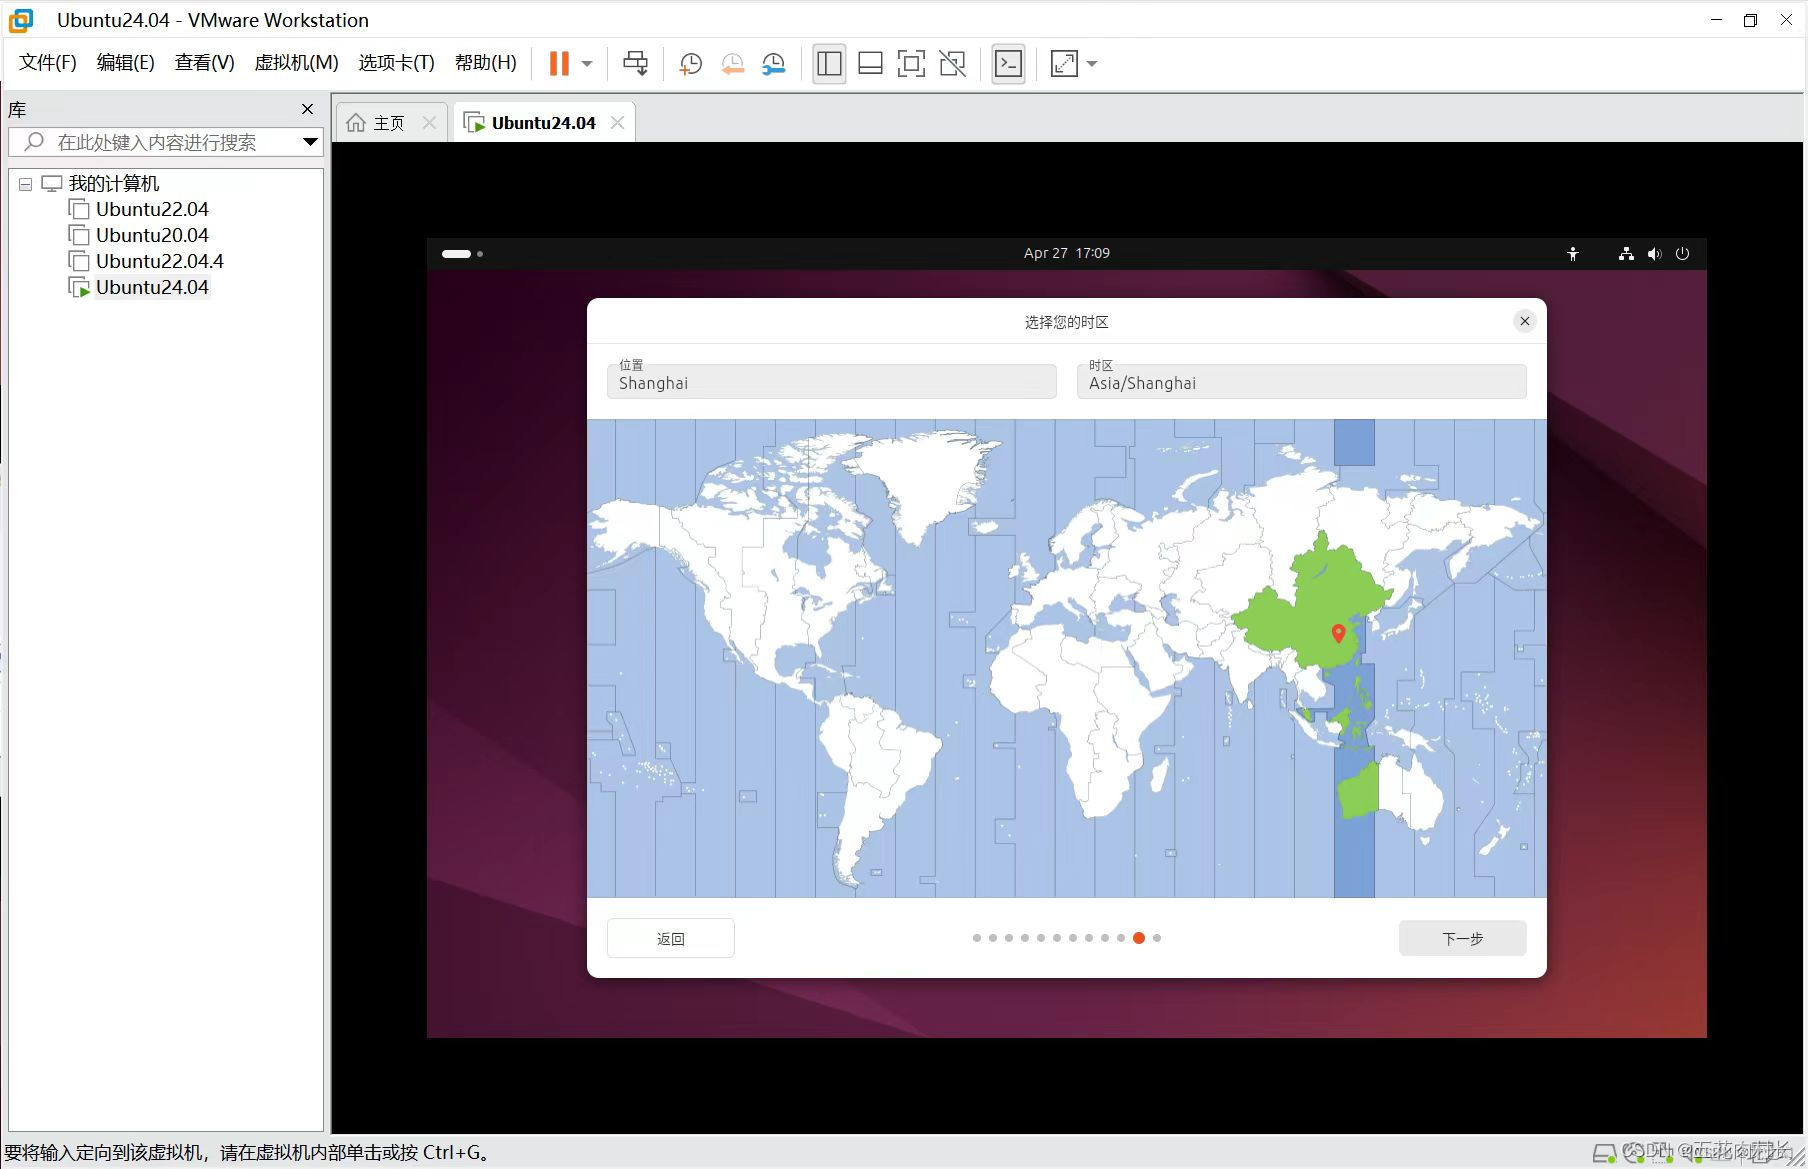Close the 主页 tab
Image resolution: width=1808 pixels, height=1169 pixels.
coord(429,122)
